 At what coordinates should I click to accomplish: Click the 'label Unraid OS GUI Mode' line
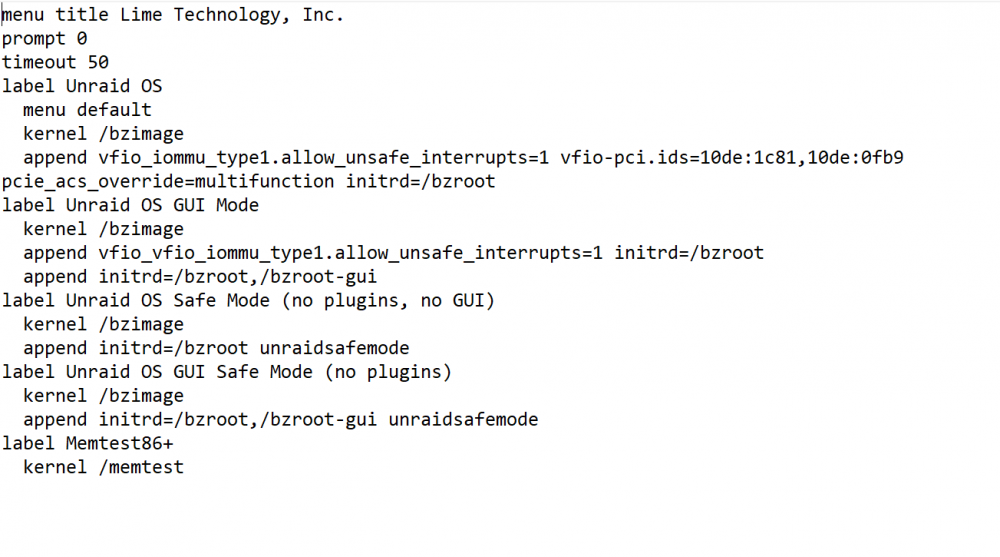130,205
